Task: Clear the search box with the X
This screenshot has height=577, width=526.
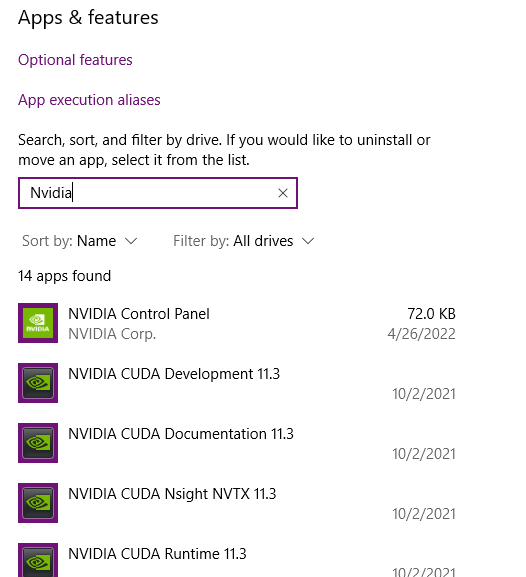Action: tap(283, 193)
